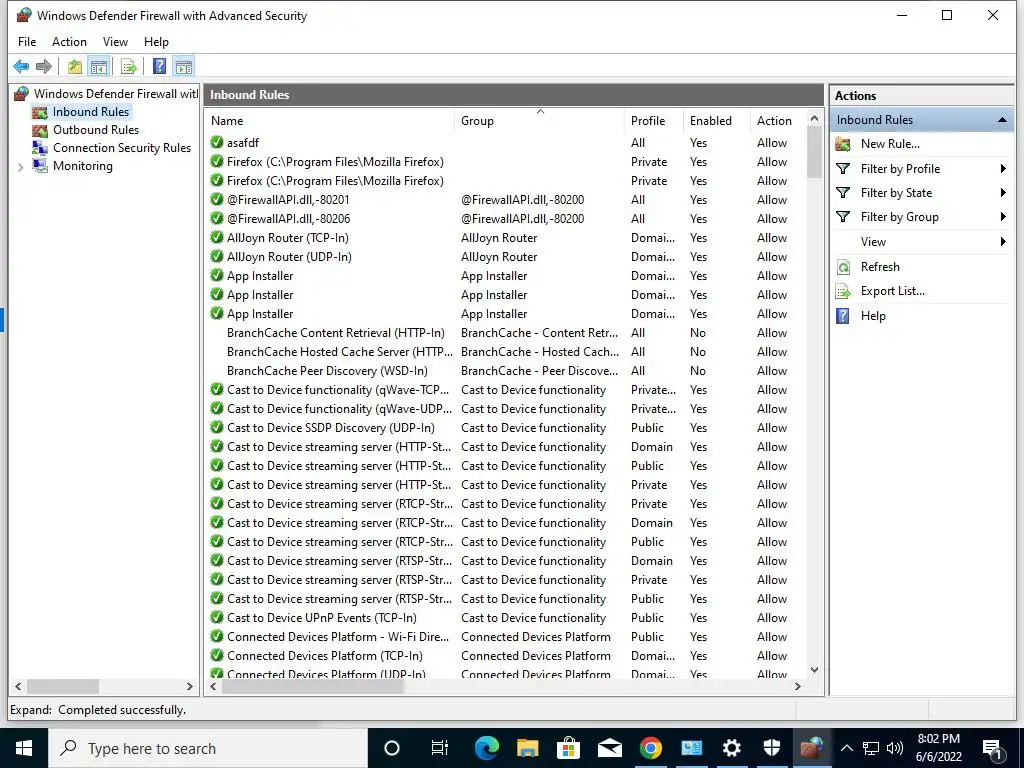Open Windows Security shield on taskbar

[x=772, y=748]
